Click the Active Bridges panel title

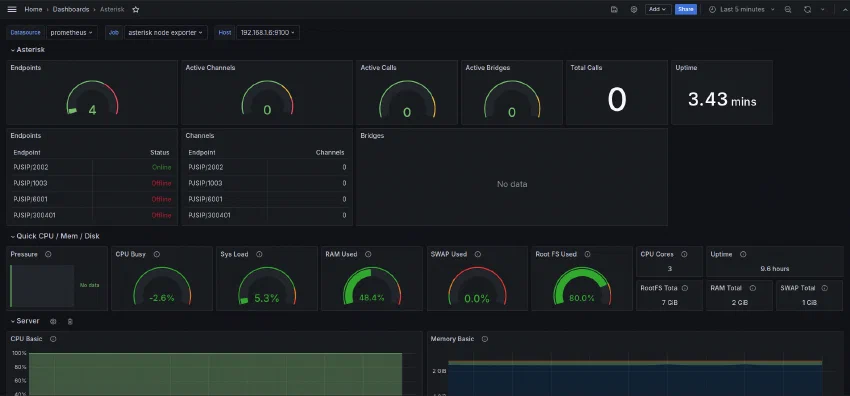point(488,68)
